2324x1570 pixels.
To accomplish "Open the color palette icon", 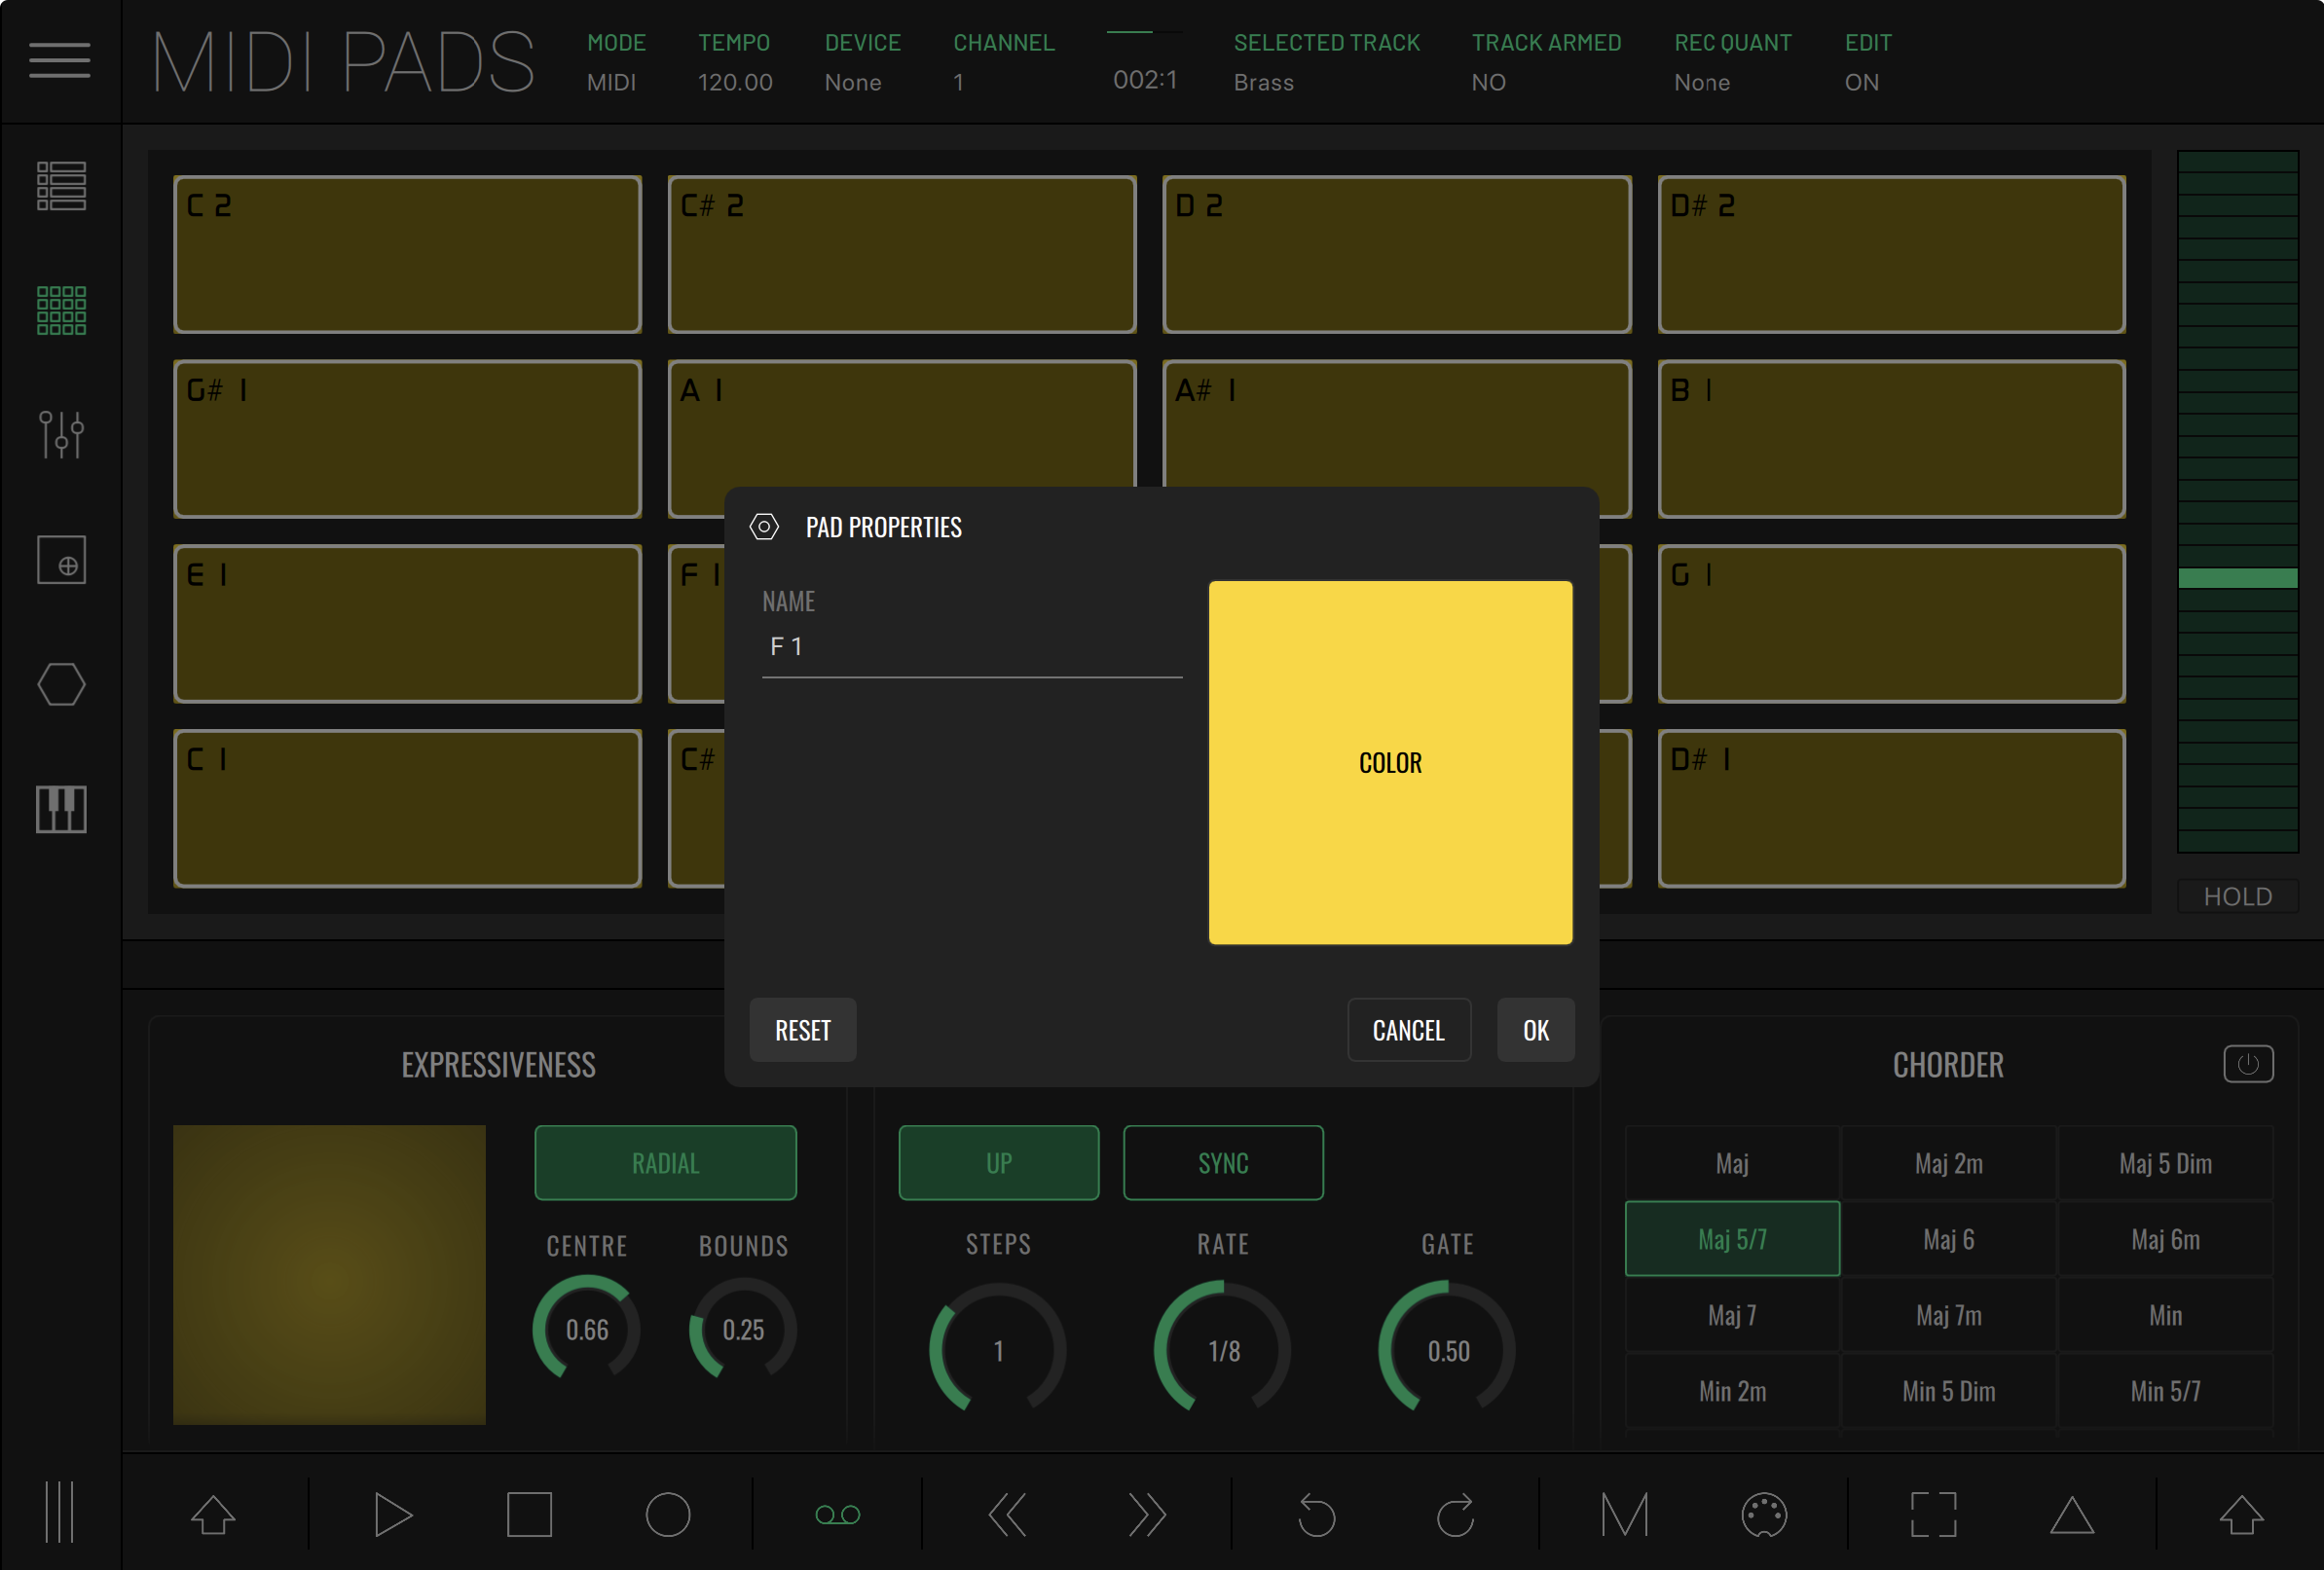I will (x=1763, y=1515).
